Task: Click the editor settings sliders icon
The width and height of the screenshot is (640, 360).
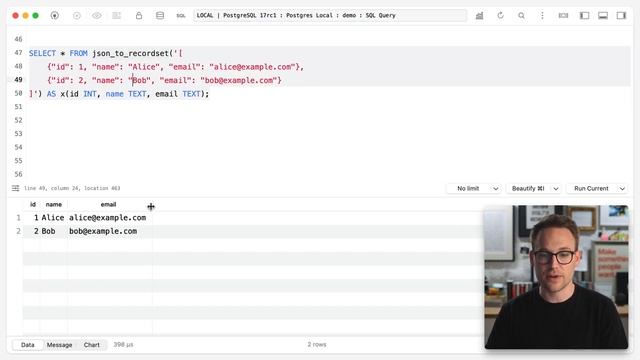Action: click(16, 188)
